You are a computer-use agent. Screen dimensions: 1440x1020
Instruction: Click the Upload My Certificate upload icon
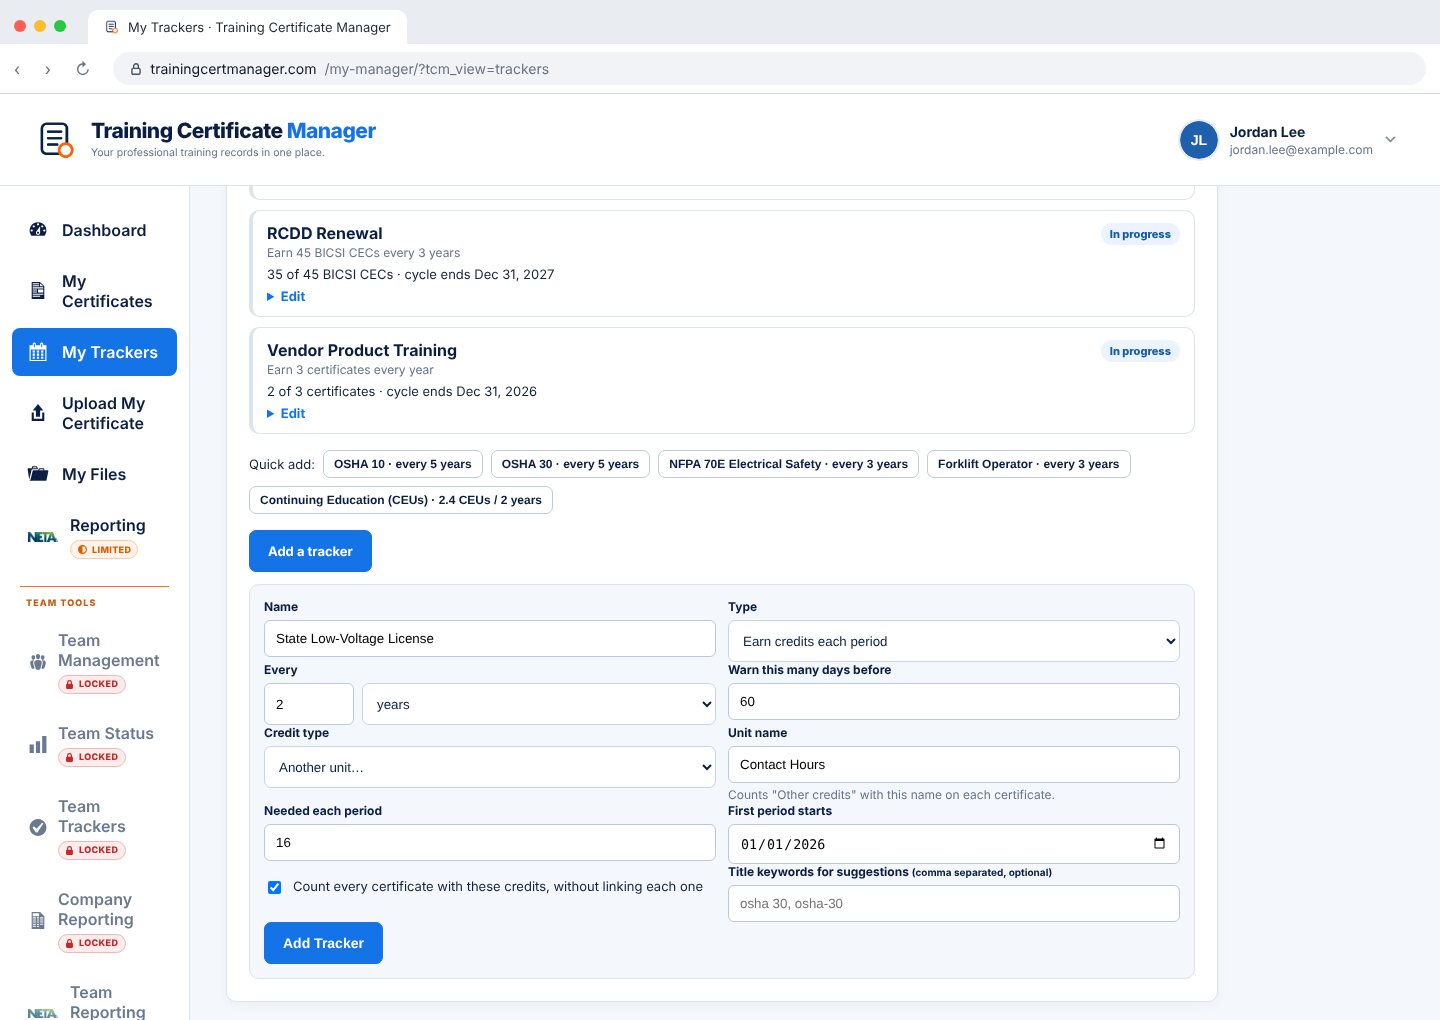38,413
